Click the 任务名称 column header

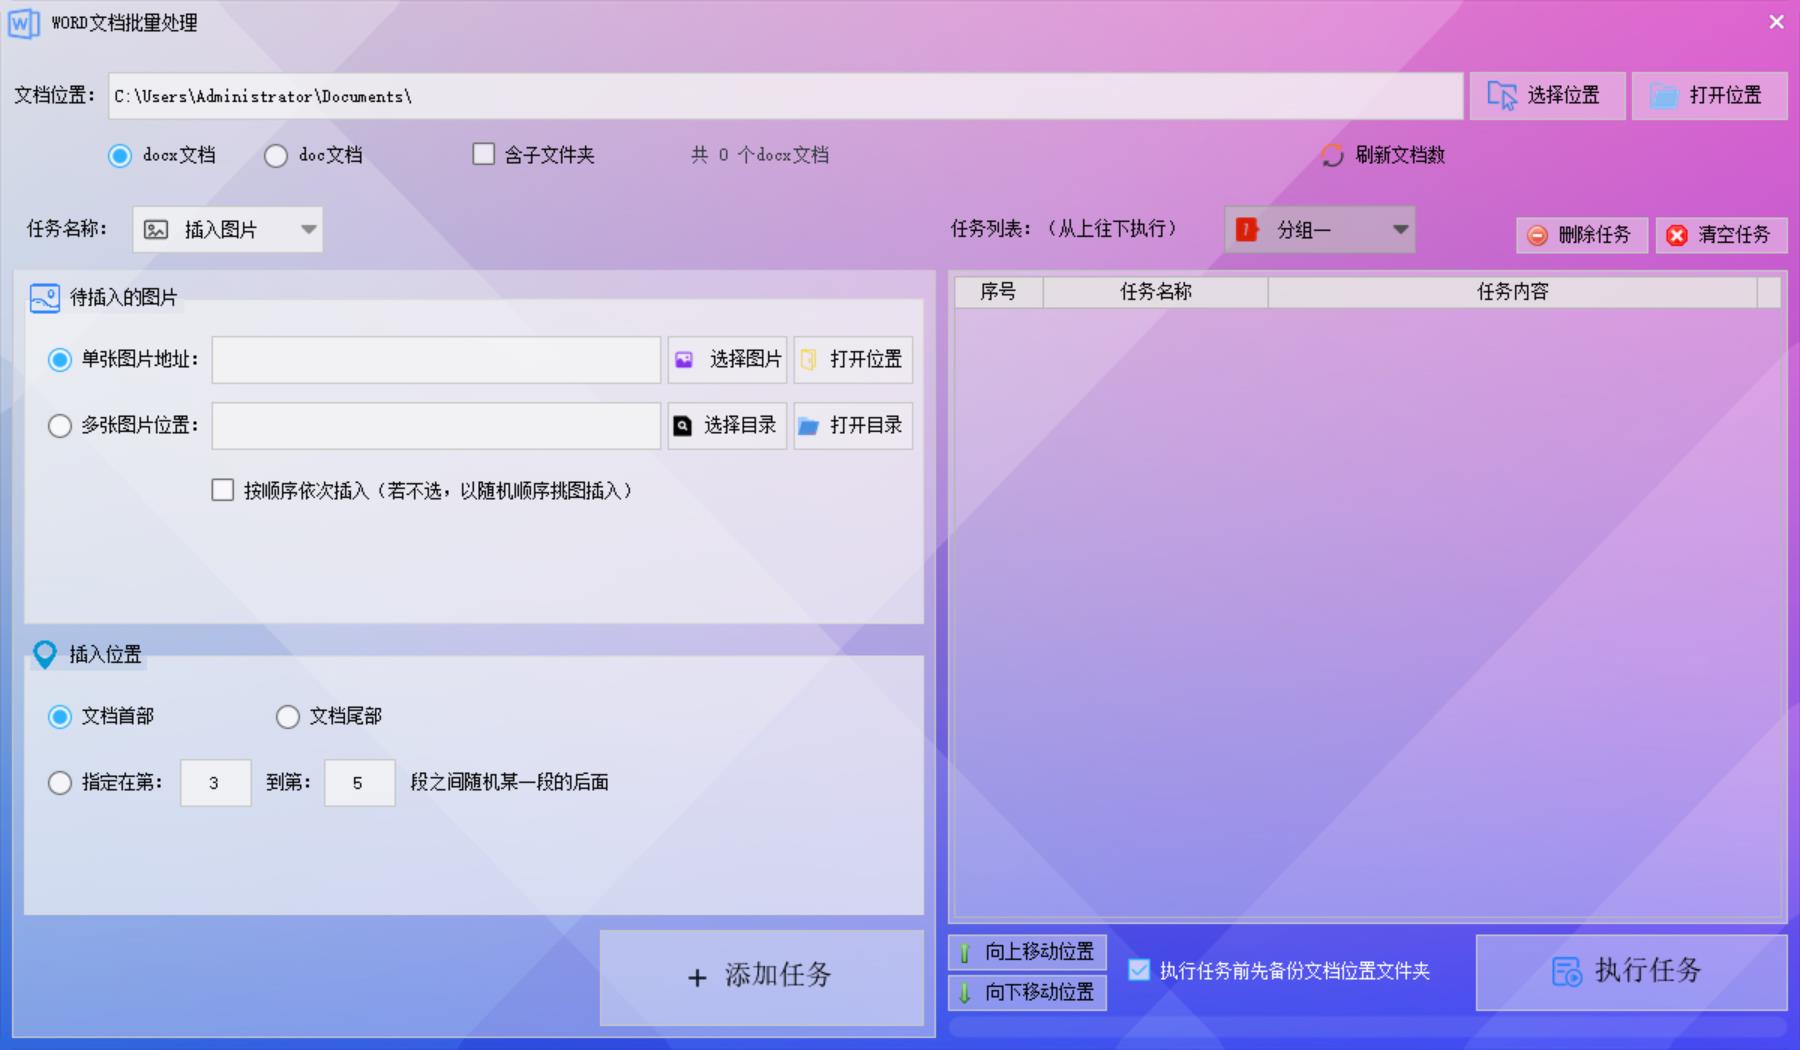(x=1156, y=292)
